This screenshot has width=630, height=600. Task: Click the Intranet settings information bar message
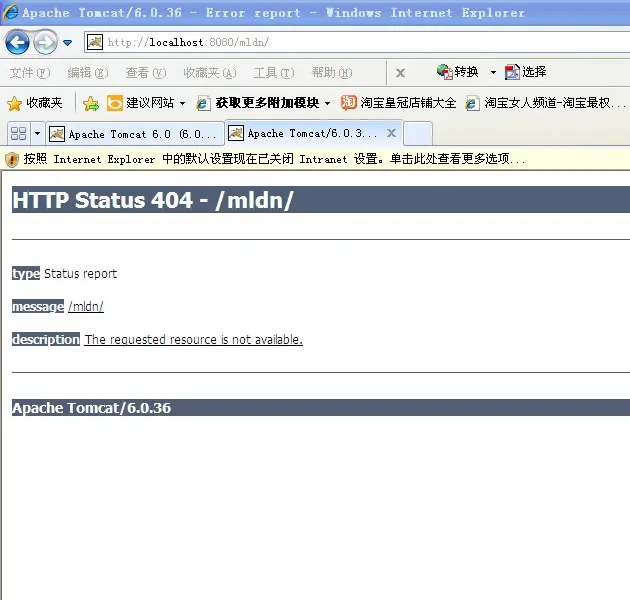point(274,159)
